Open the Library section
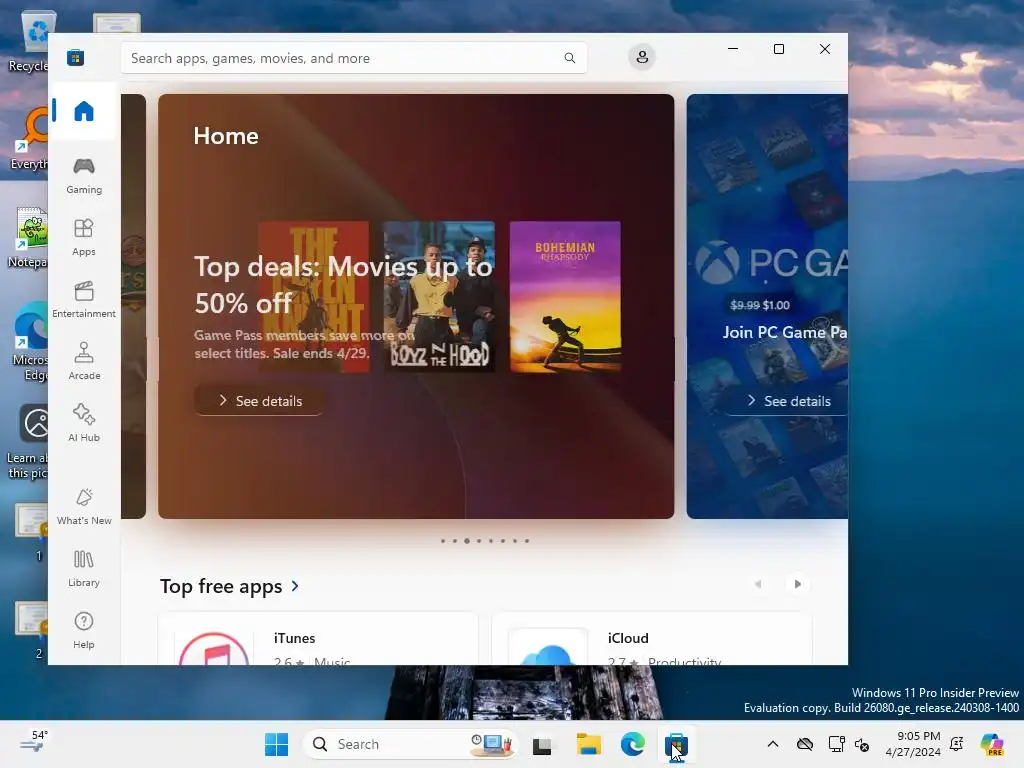The height and width of the screenshot is (768, 1024). 84,569
